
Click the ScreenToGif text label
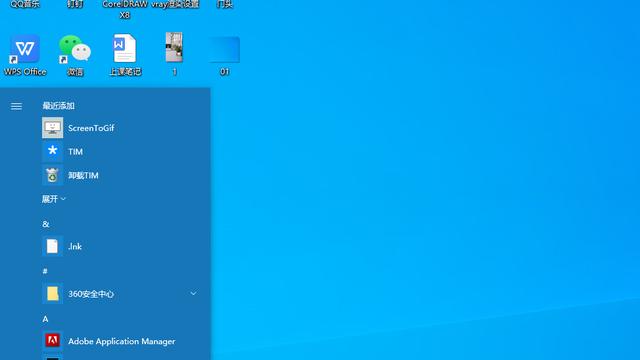pyautogui.click(x=91, y=128)
